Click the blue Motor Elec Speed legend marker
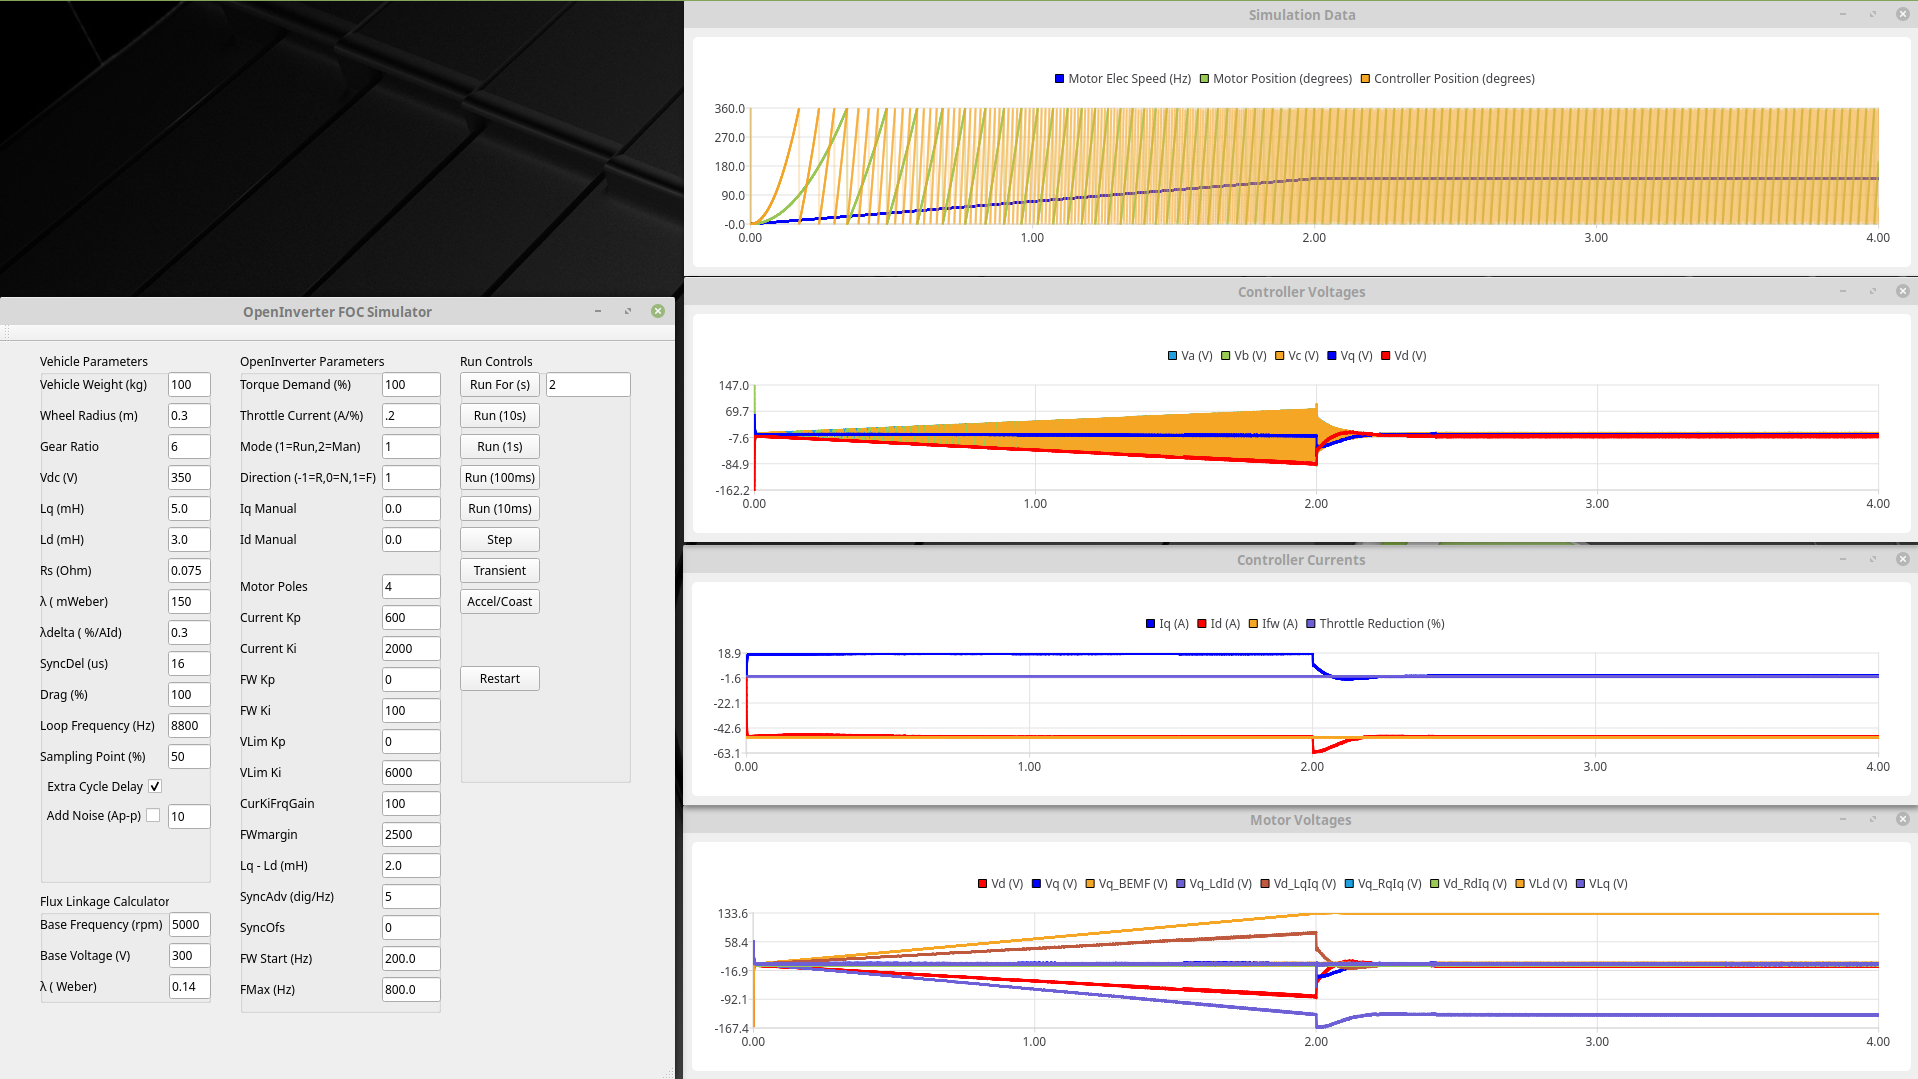Screen dimensions: 1918x1079 coord(1059,79)
